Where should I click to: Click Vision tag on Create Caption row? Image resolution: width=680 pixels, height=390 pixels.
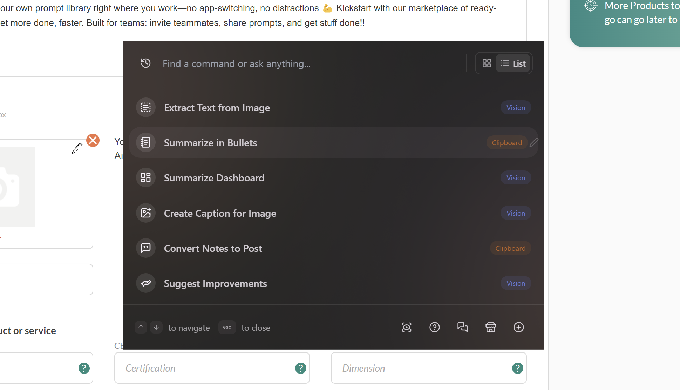(516, 213)
